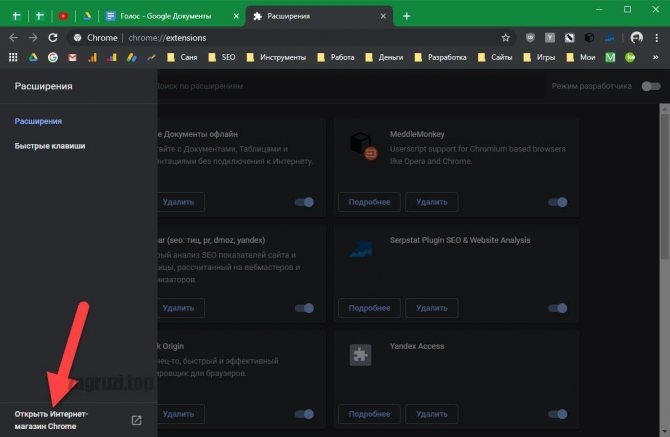Click Подробнее on the Serpstat Plugin card
Screen dimensions: 670x437
369,308
